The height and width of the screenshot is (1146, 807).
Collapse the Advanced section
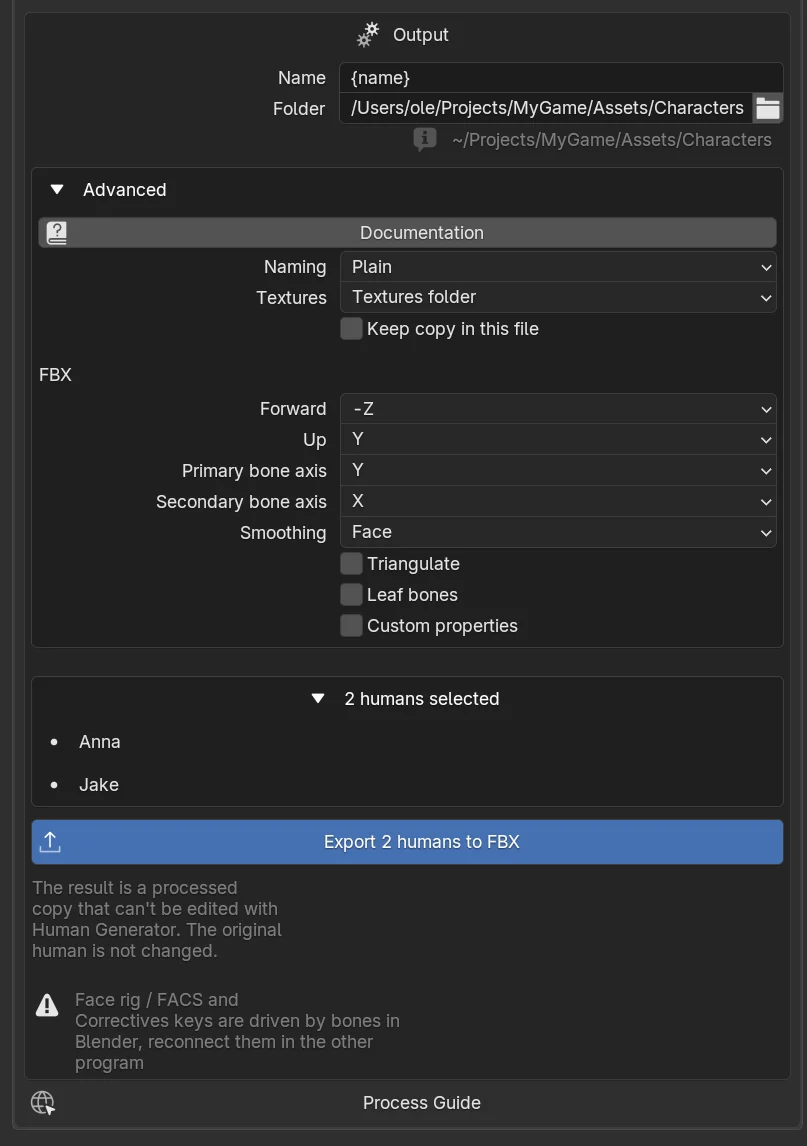click(57, 189)
